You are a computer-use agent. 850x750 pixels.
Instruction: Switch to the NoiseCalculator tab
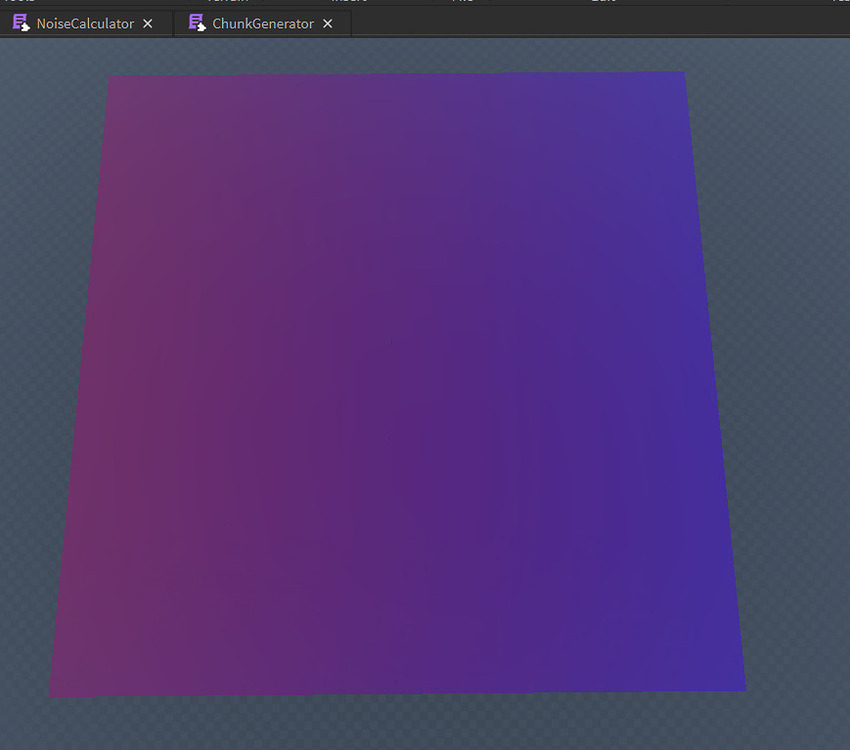click(85, 23)
